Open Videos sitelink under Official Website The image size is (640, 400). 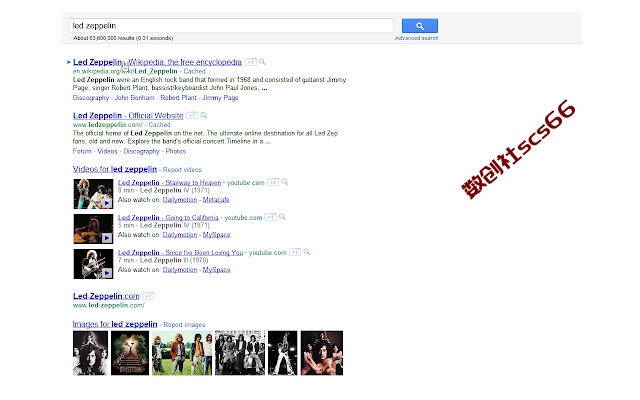tap(107, 151)
